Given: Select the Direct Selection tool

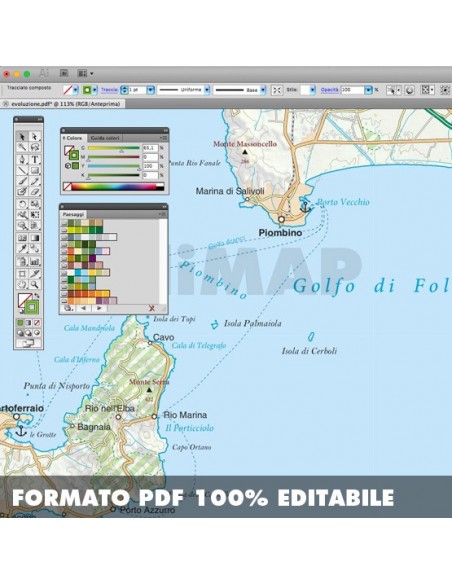Looking at the screenshot, I should click(x=35, y=137).
